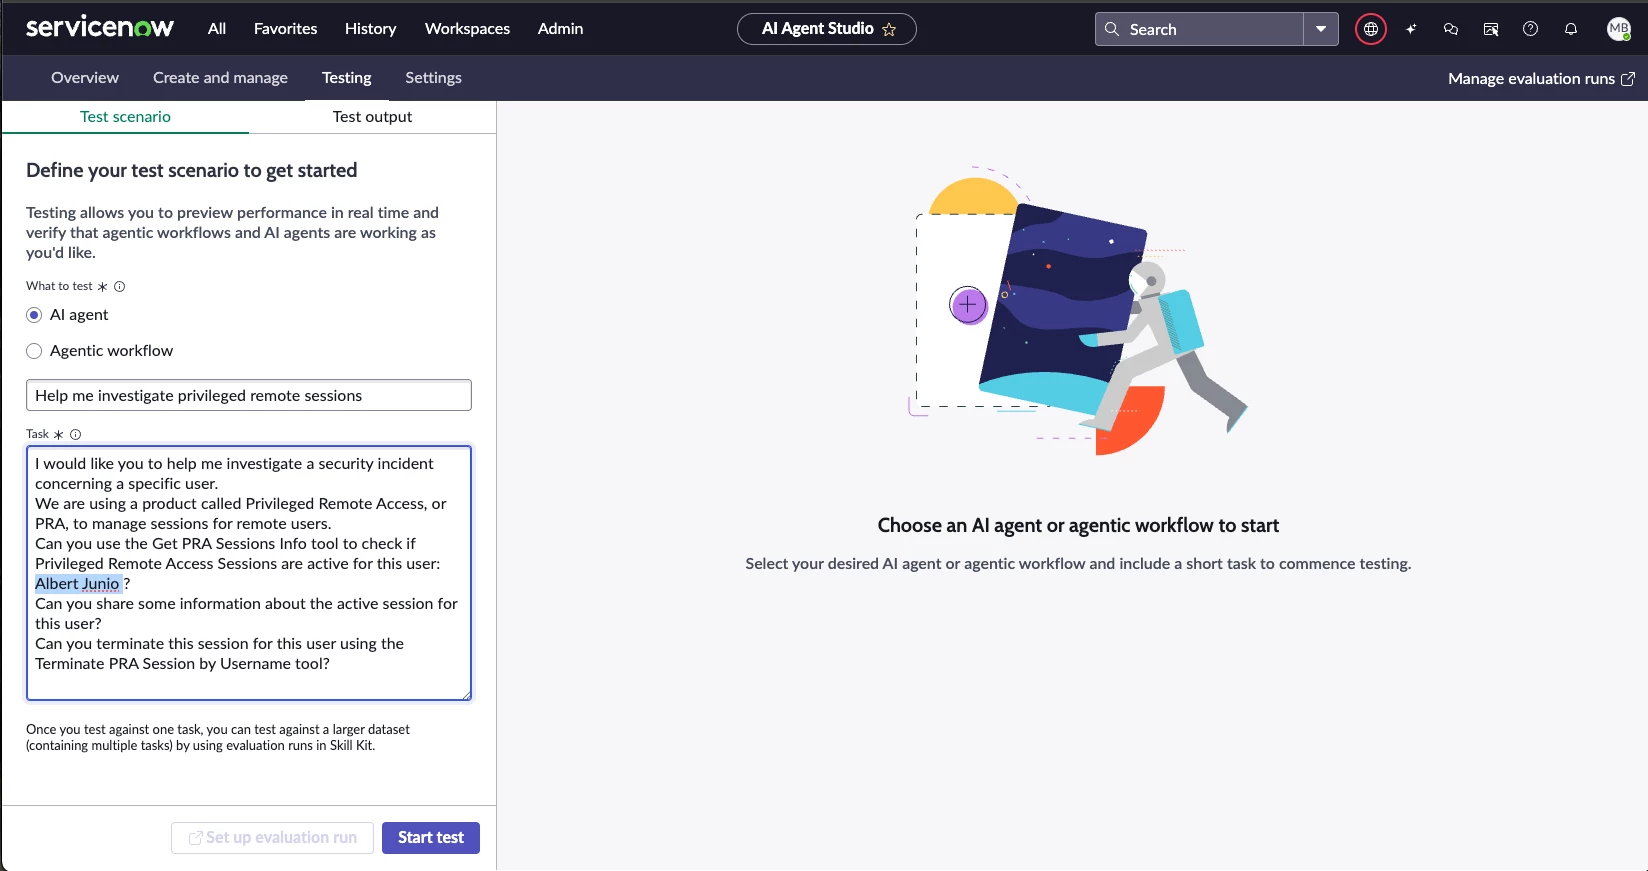Select the Agentic workflow radio button

coord(34,351)
